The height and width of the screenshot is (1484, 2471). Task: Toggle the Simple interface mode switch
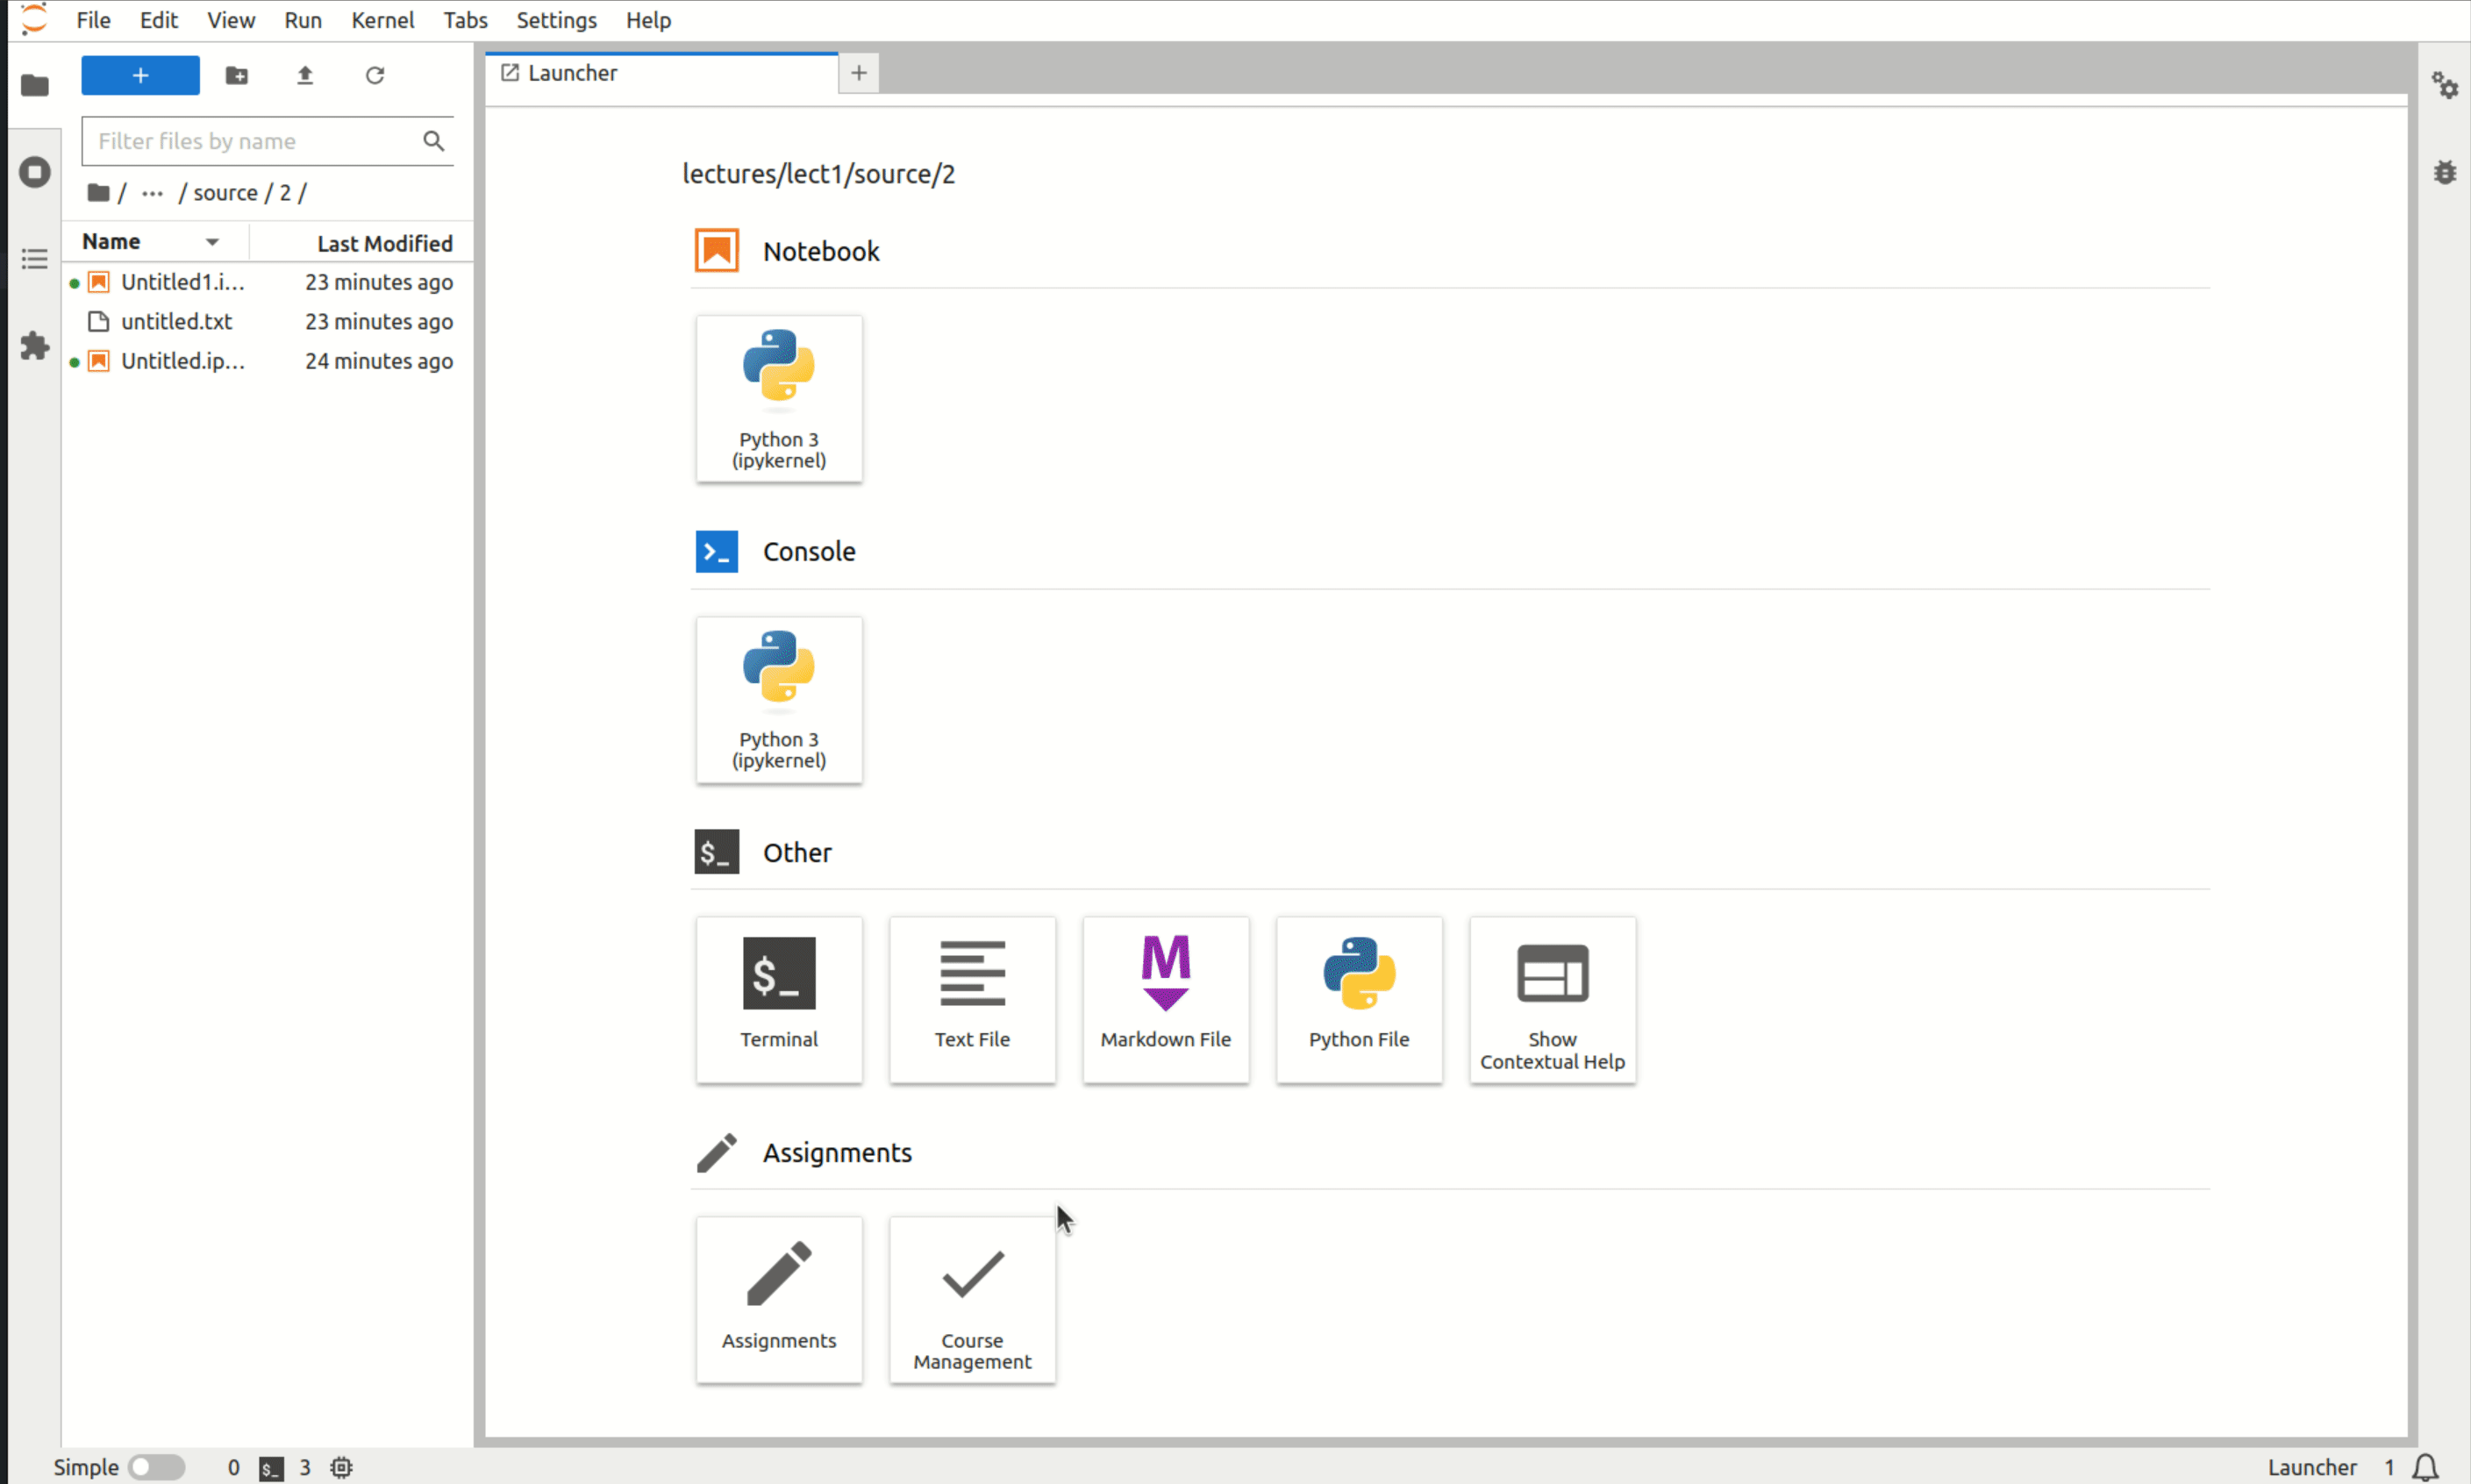(157, 1467)
